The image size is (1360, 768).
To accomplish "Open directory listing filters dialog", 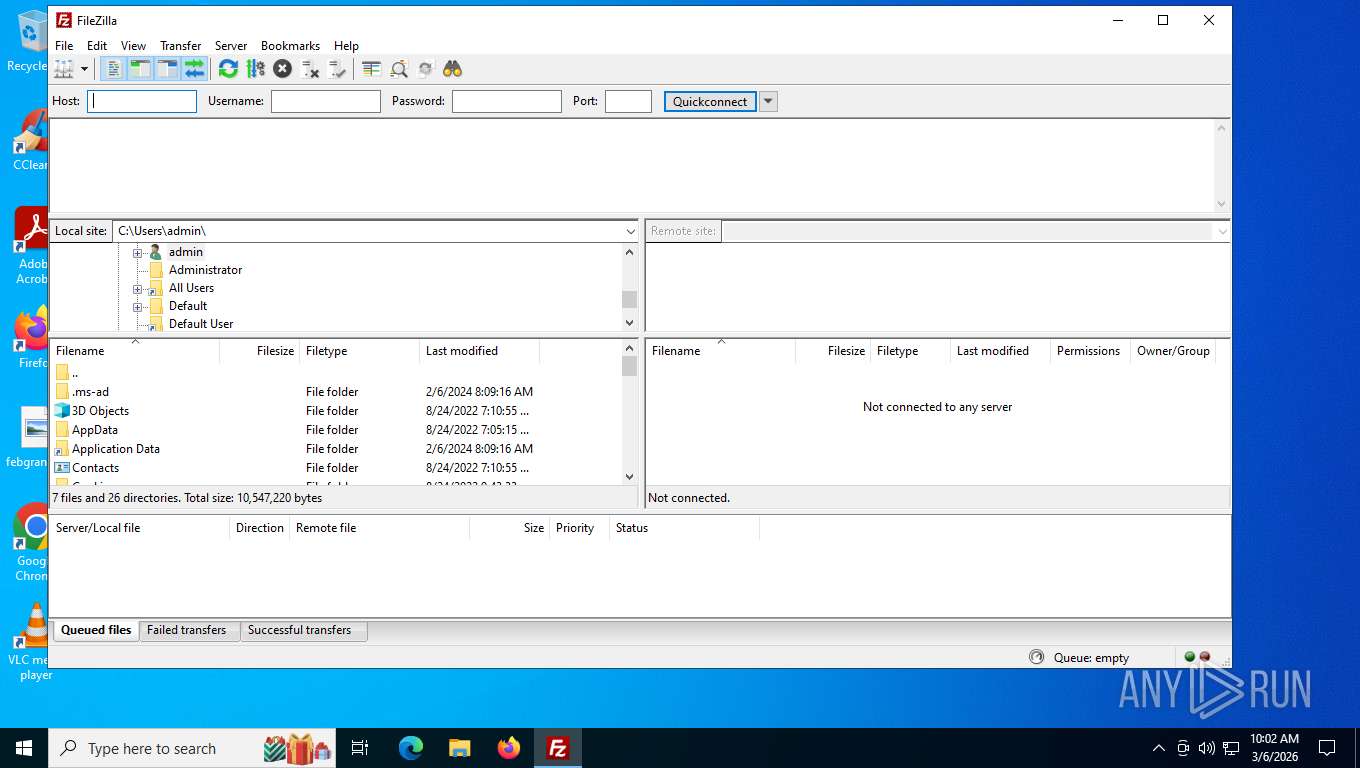I will click(x=371, y=69).
